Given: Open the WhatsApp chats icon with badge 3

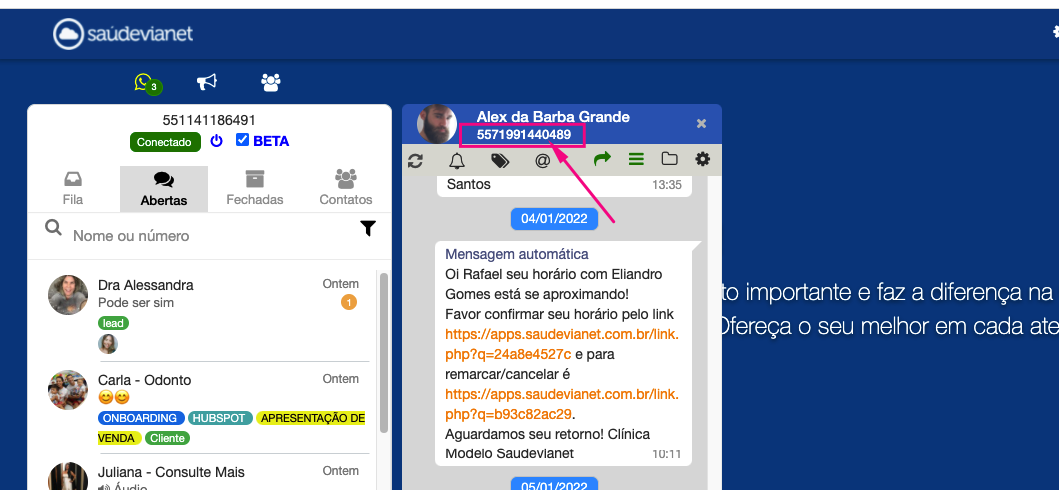Looking at the screenshot, I should tap(147, 84).
